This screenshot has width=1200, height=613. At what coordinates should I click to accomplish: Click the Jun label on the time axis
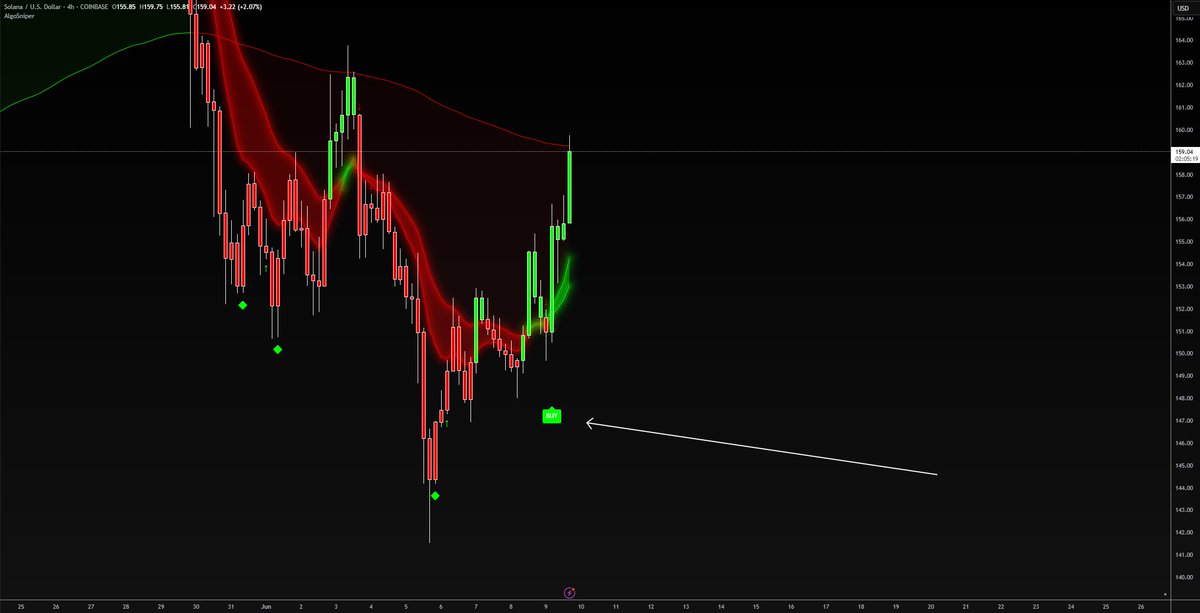click(265, 606)
